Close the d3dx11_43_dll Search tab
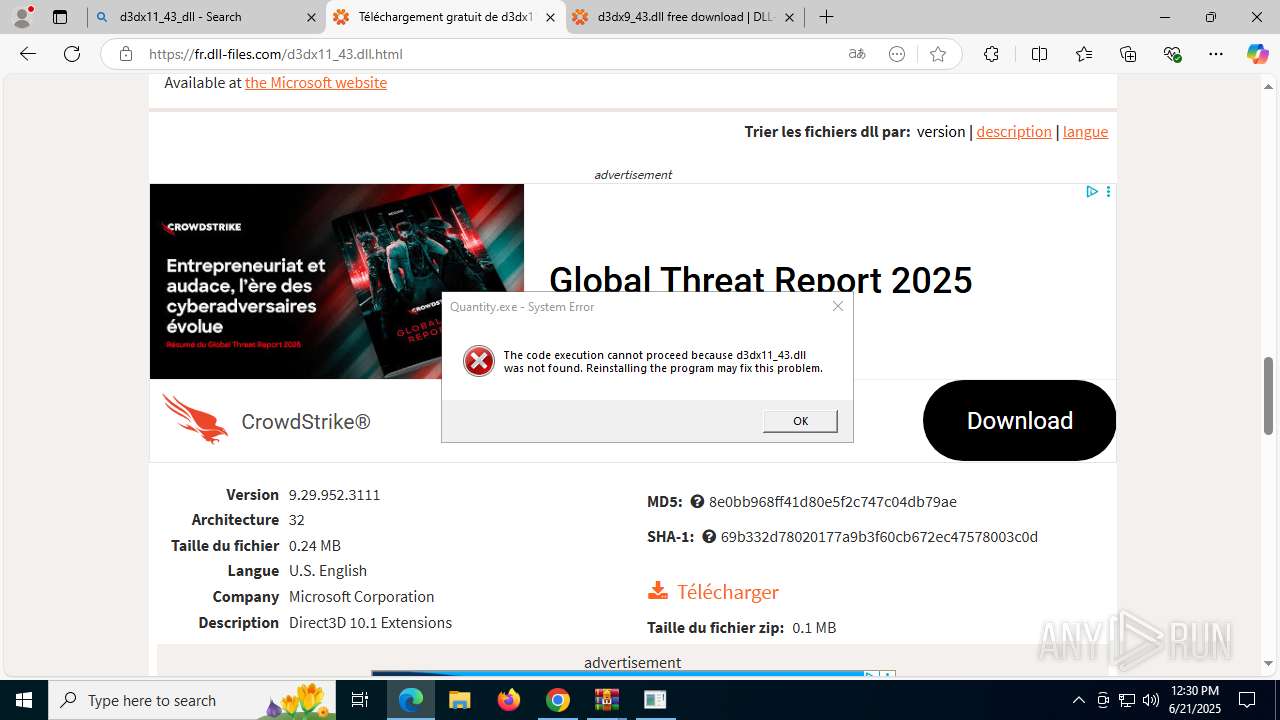Screen dimensions: 1280x720 click(311, 17)
